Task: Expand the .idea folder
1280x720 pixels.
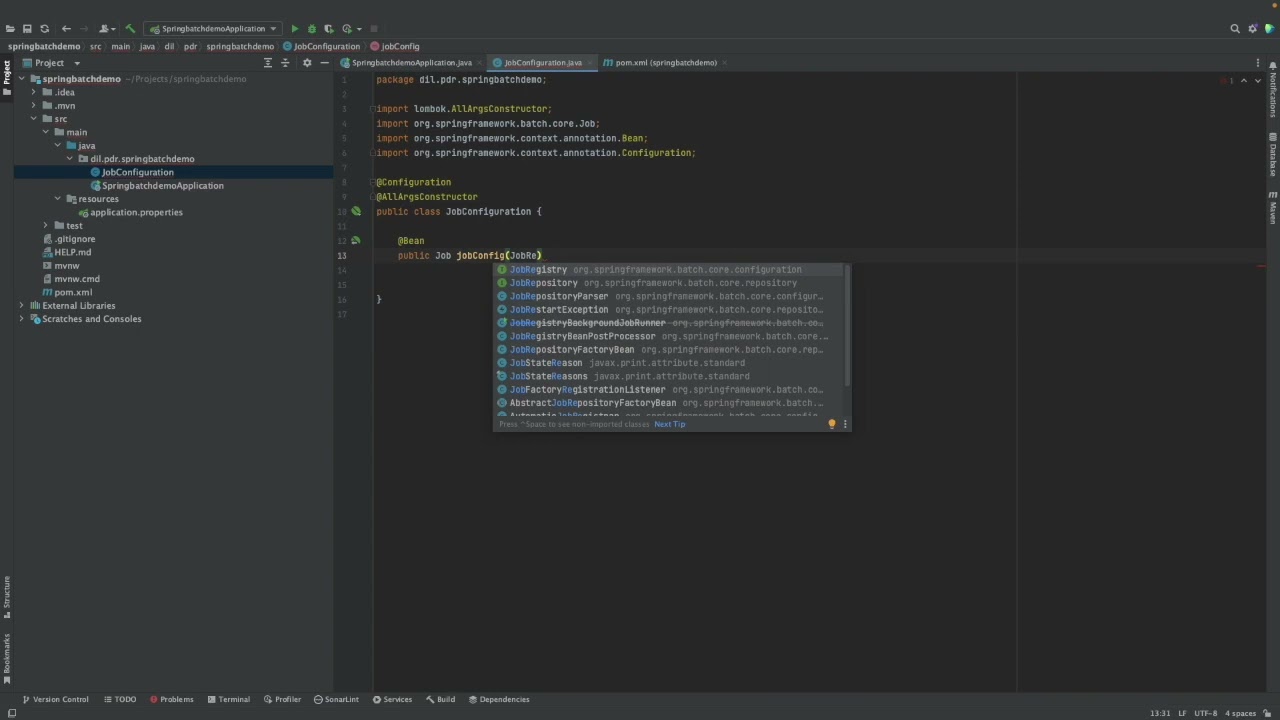Action: [33, 92]
